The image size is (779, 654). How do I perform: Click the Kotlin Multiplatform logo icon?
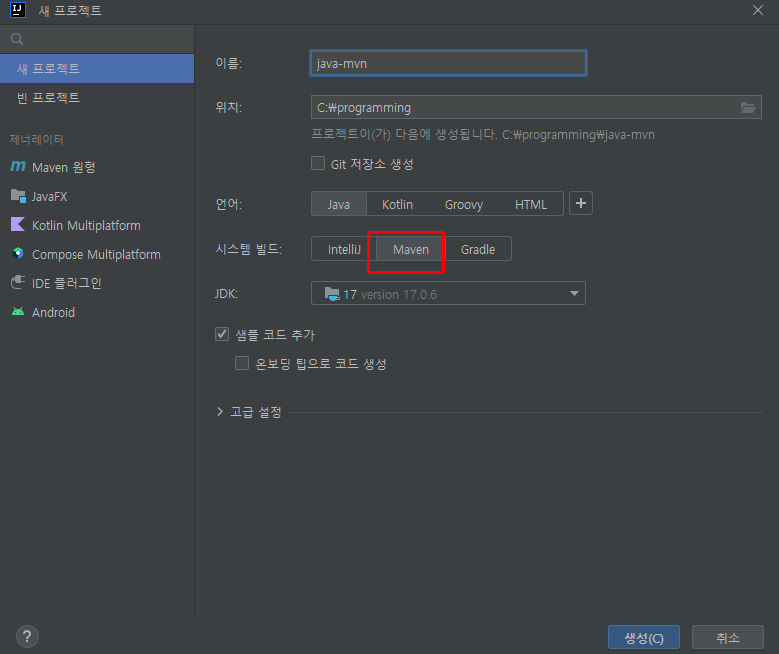point(18,225)
